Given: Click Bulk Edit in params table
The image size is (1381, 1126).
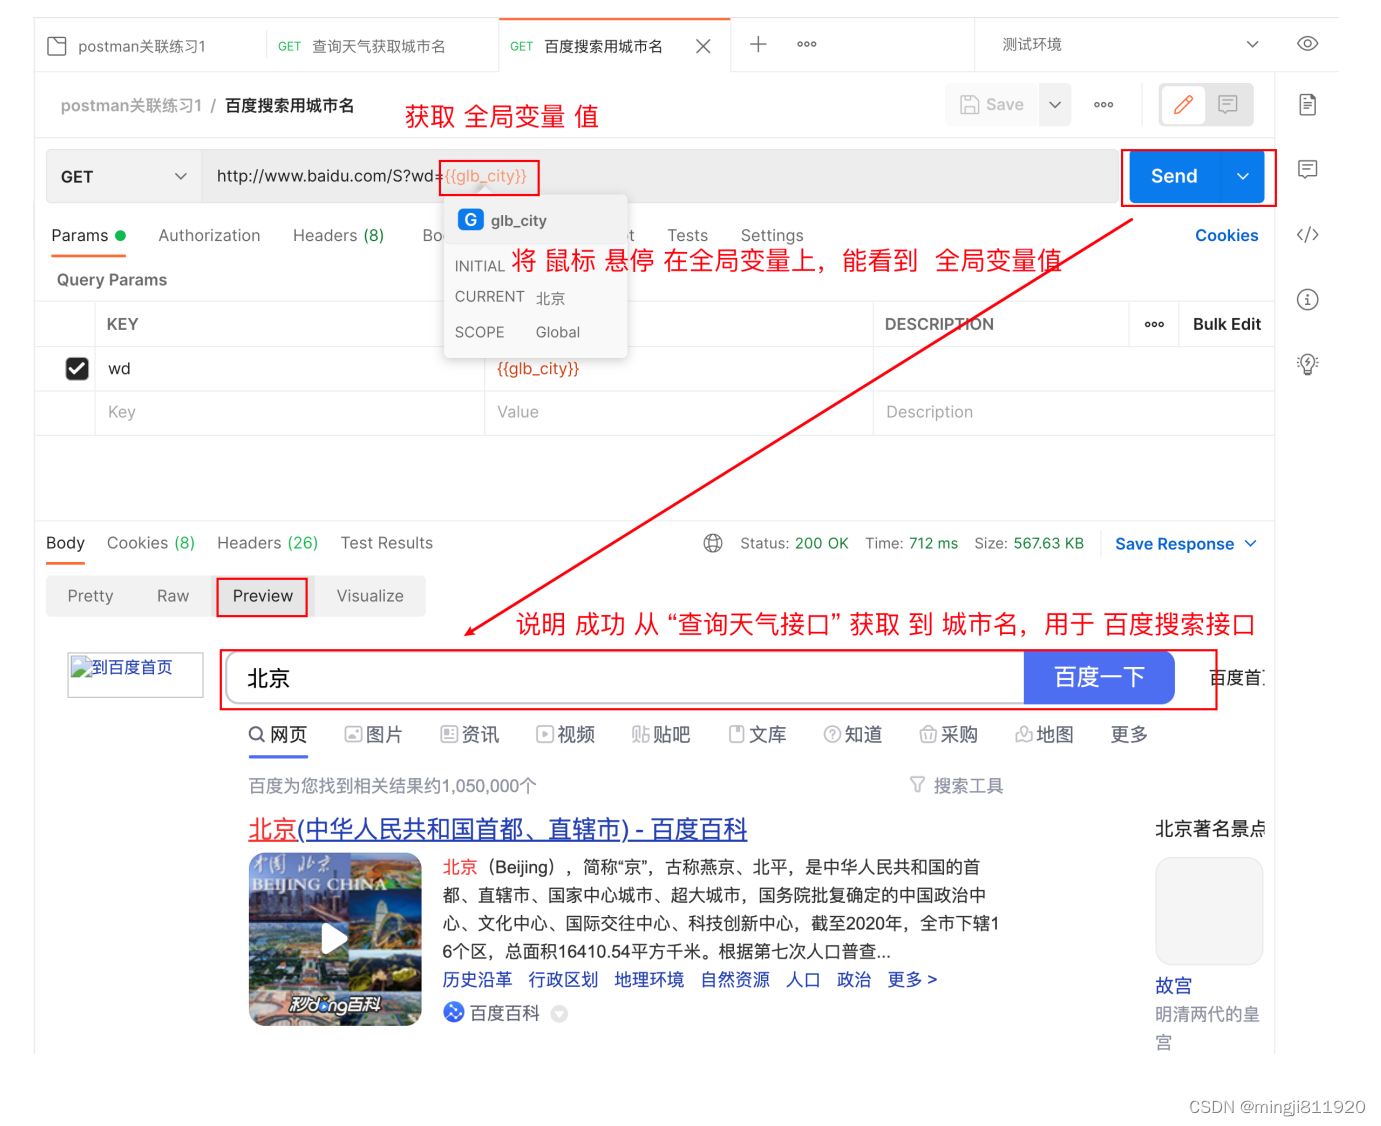Looking at the screenshot, I should (x=1227, y=324).
